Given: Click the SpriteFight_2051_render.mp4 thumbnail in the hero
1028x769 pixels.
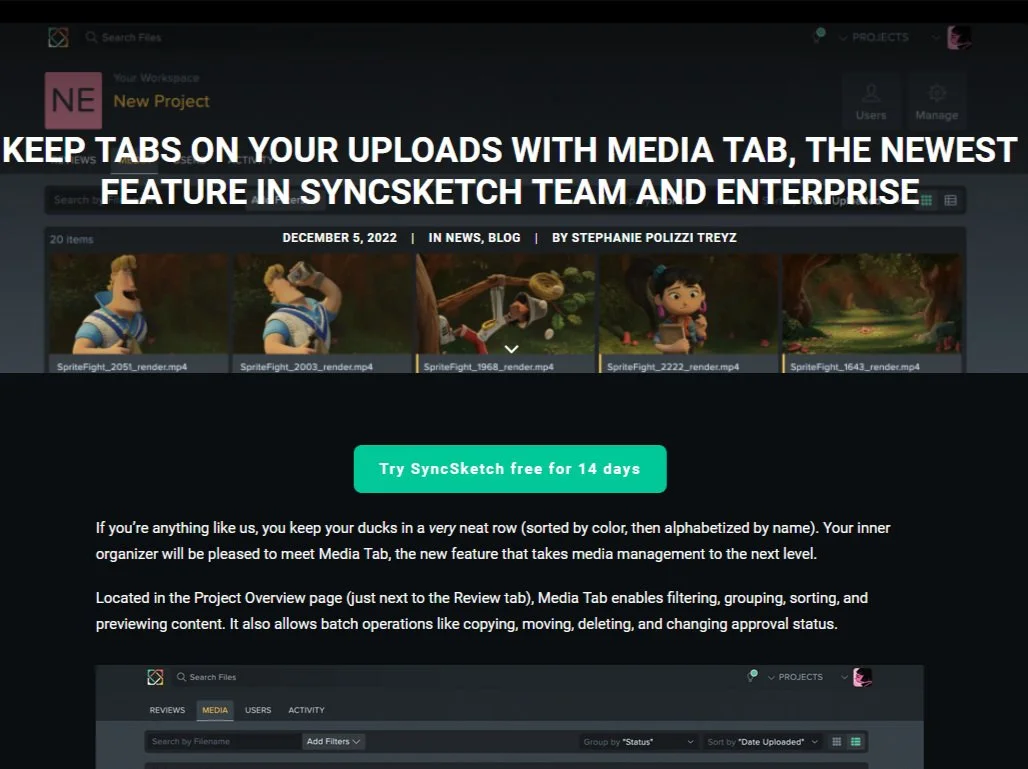Looking at the screenshot, I should pos(138,304).
